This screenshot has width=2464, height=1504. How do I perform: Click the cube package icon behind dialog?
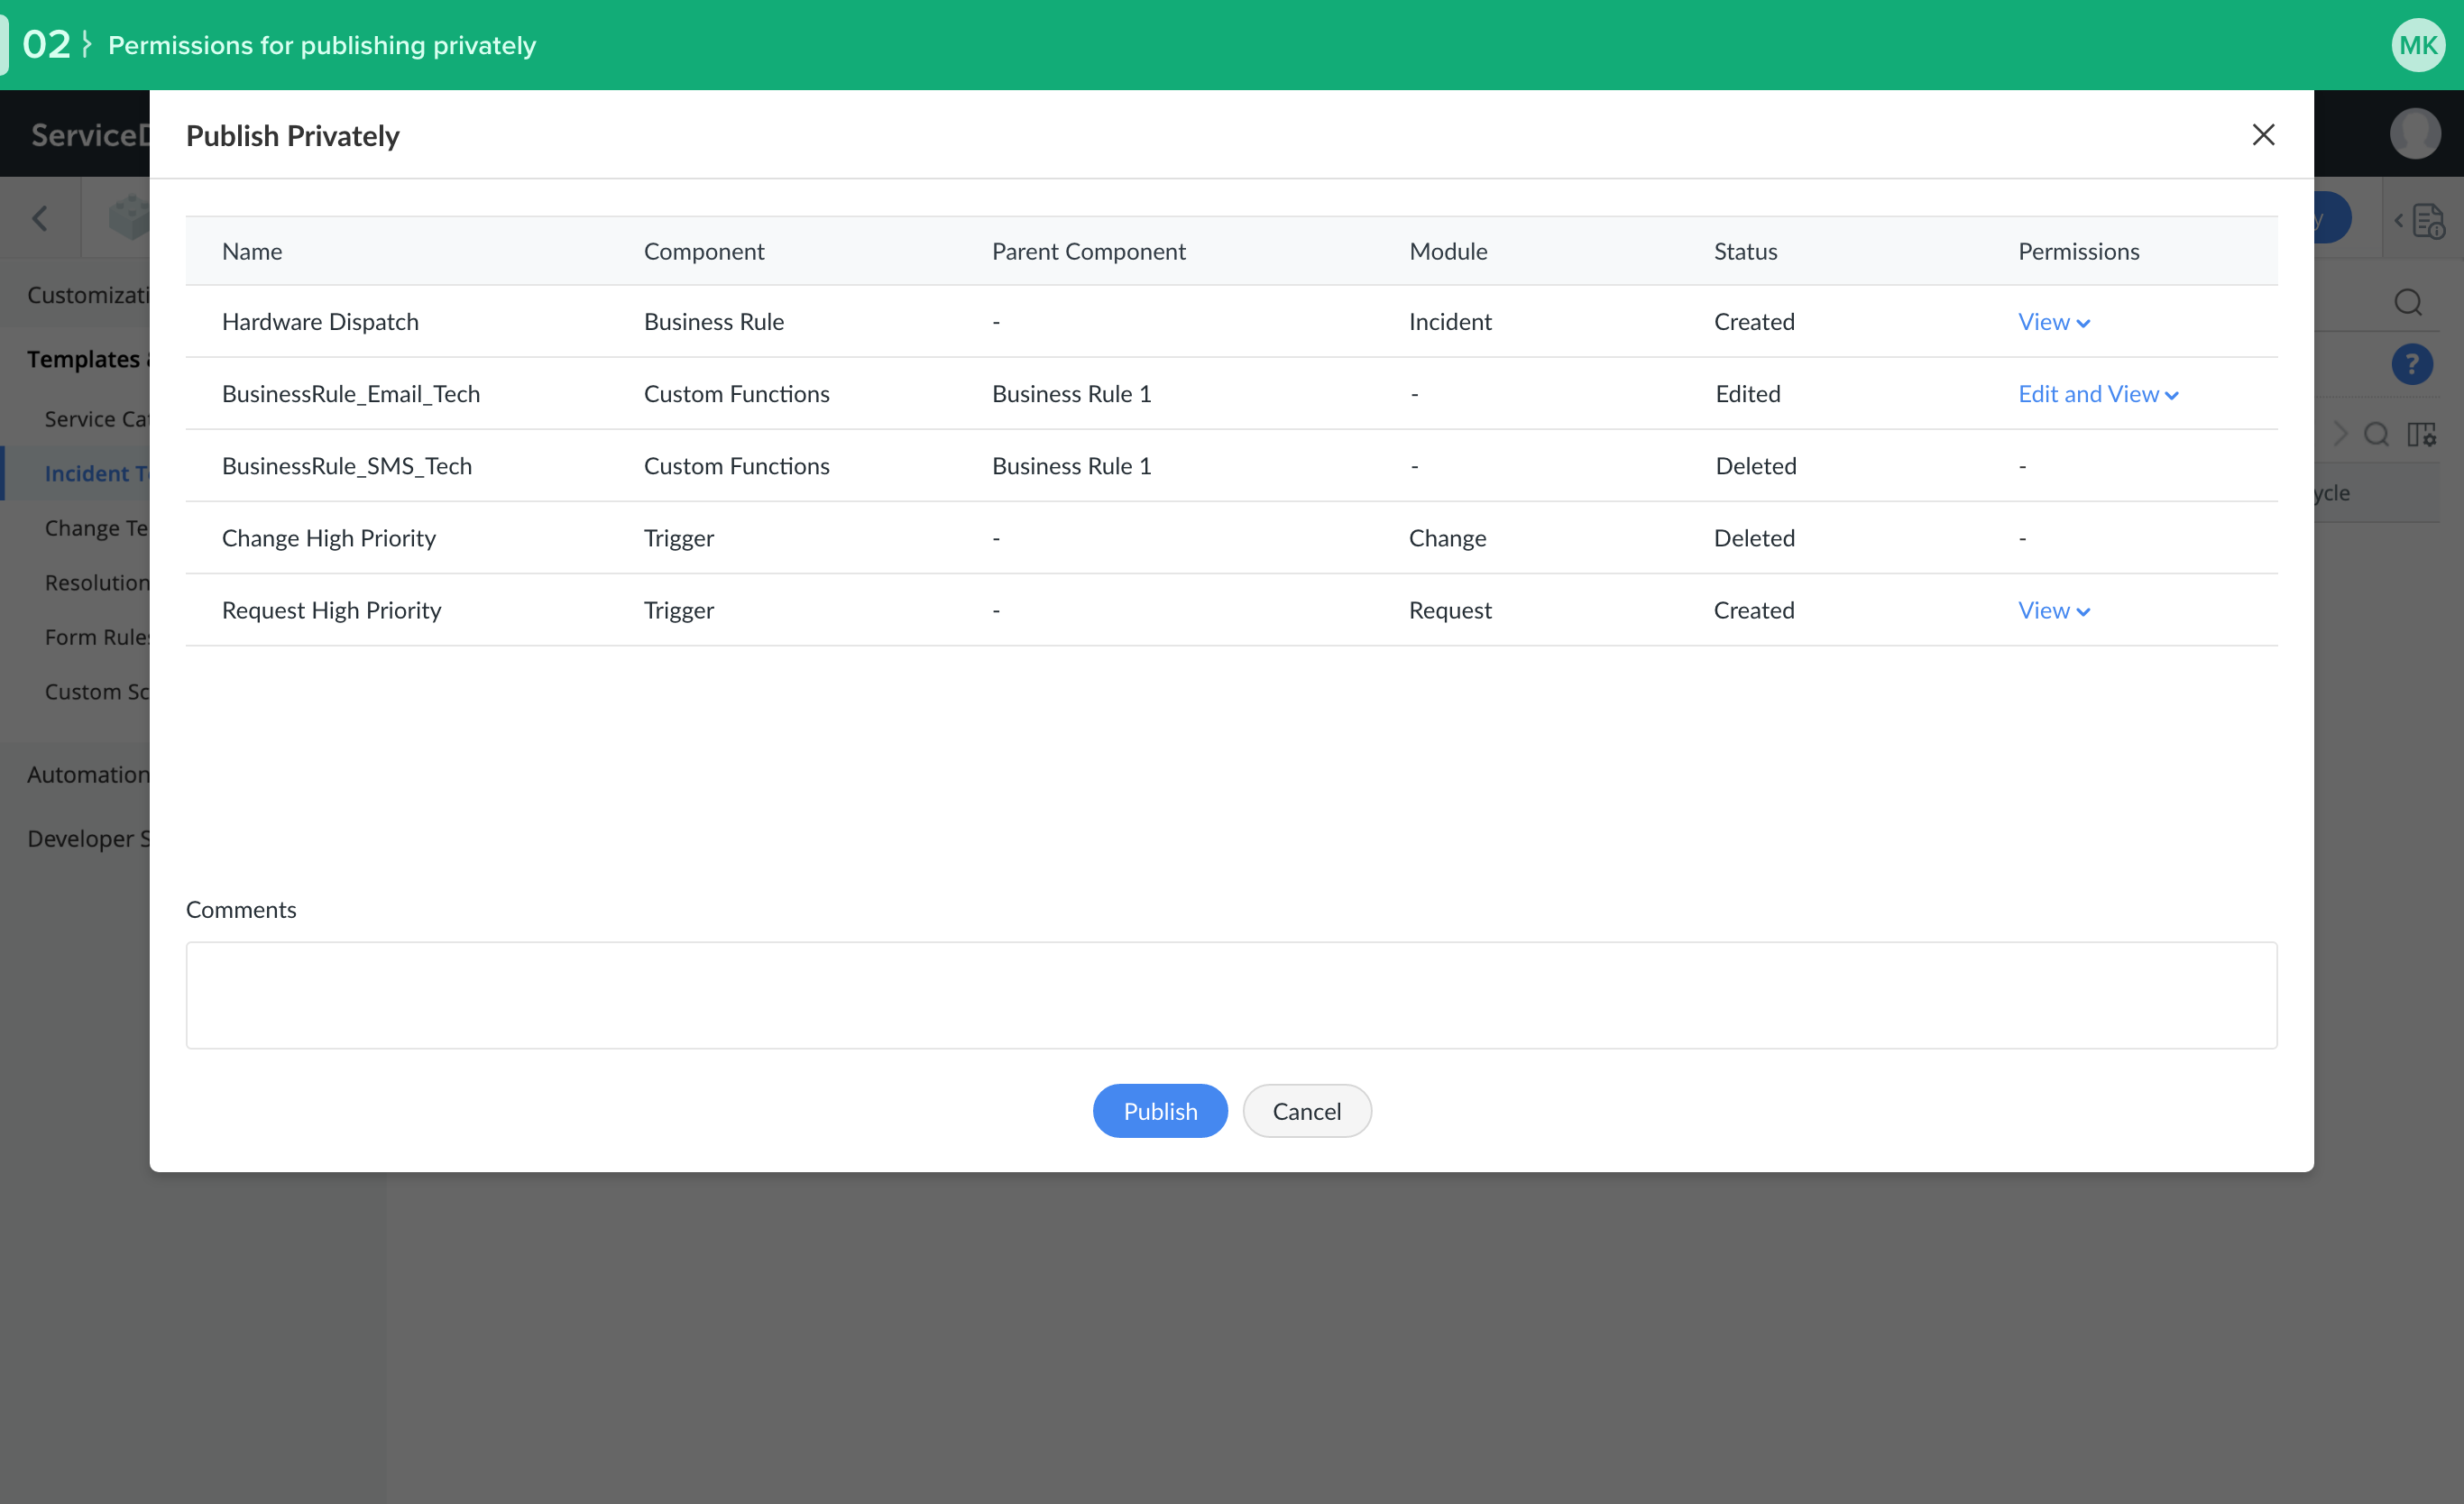point(129,217)
